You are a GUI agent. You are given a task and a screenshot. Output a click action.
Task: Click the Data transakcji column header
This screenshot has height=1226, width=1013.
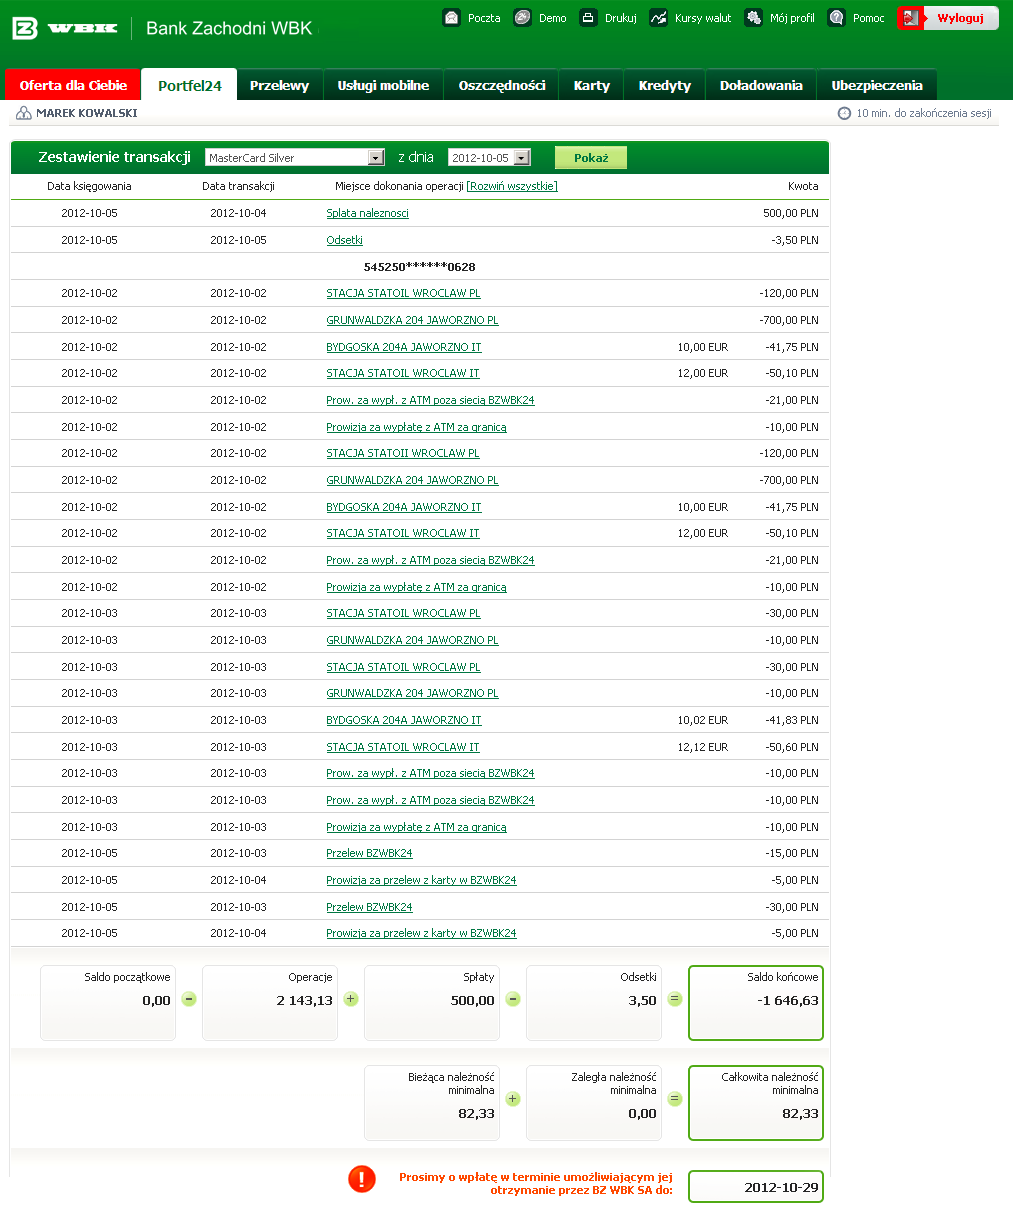[x=238, y=186]
